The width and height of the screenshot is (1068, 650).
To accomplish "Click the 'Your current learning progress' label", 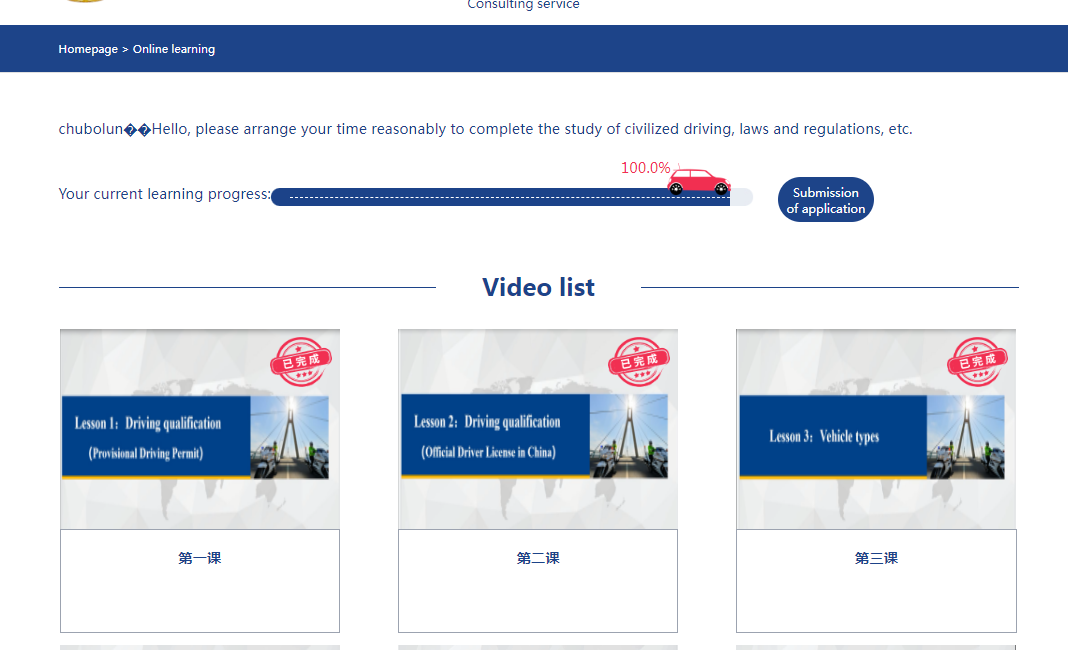I will pos(164,194).
